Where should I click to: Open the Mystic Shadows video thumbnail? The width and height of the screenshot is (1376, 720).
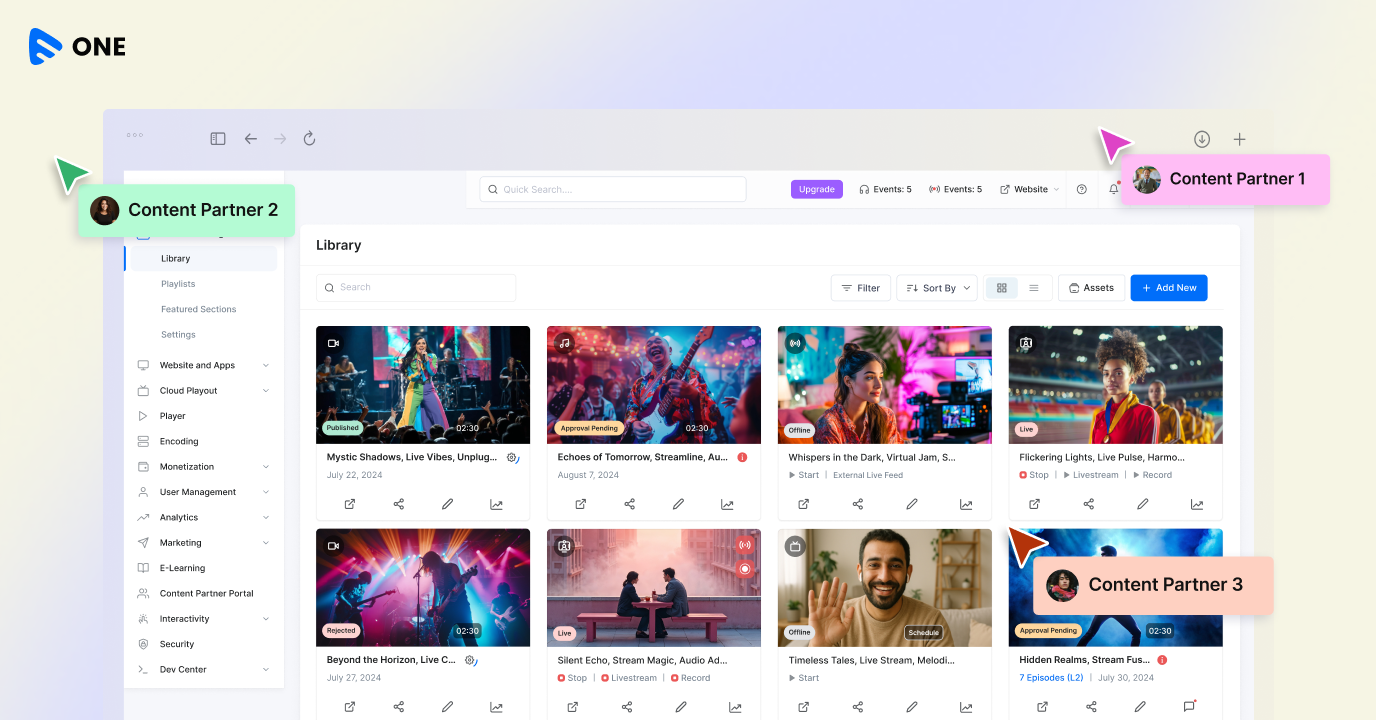coord(423,384)
